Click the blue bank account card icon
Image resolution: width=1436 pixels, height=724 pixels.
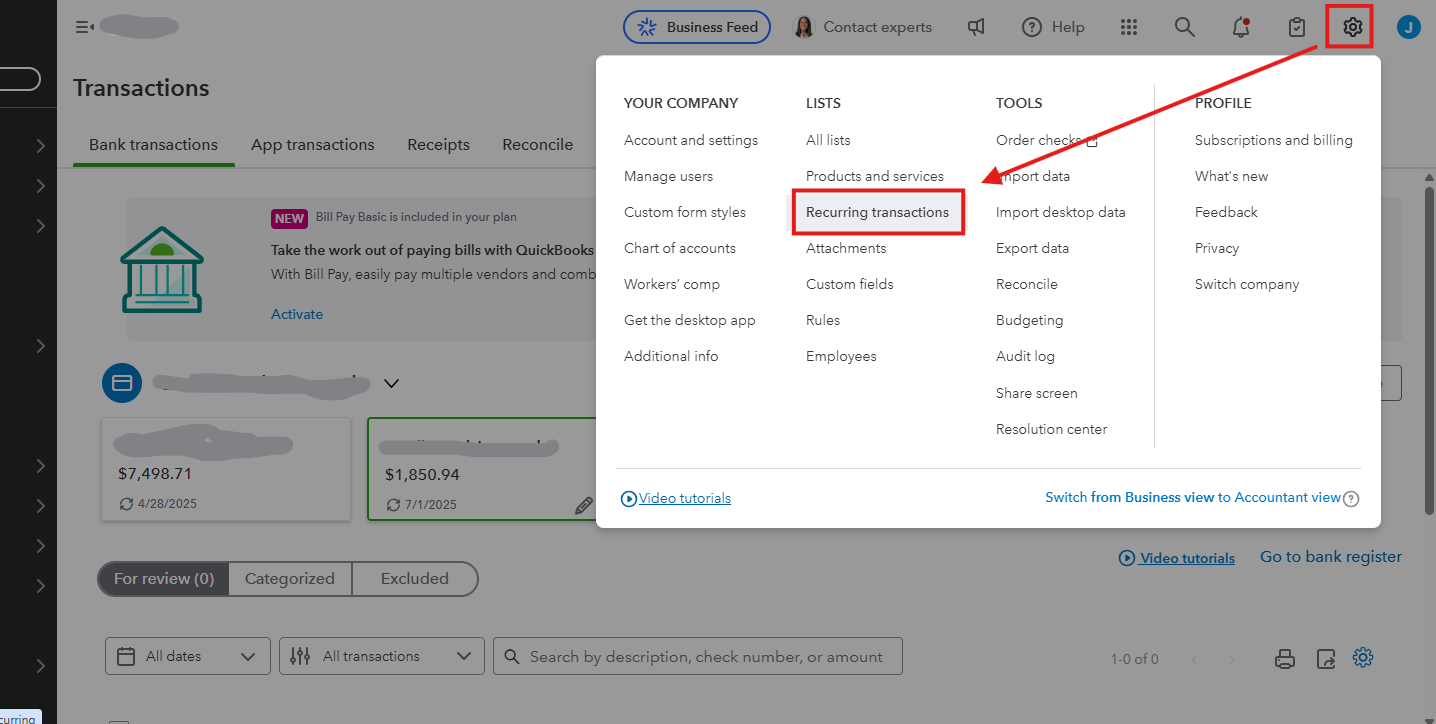pyautogui.click(x=122, y=383)
